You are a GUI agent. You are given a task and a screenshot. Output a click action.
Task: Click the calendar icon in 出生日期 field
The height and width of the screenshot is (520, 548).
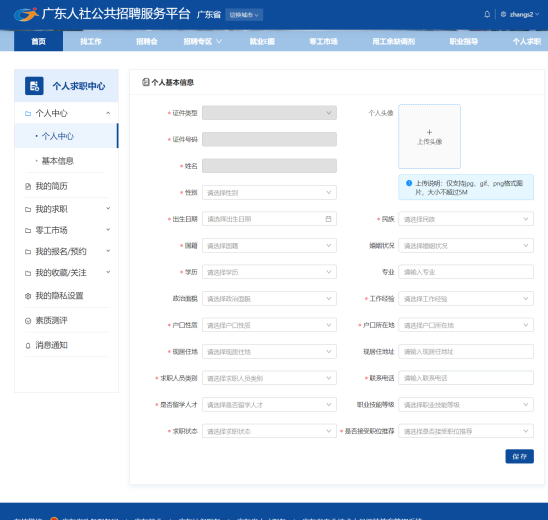coord(328,219)
